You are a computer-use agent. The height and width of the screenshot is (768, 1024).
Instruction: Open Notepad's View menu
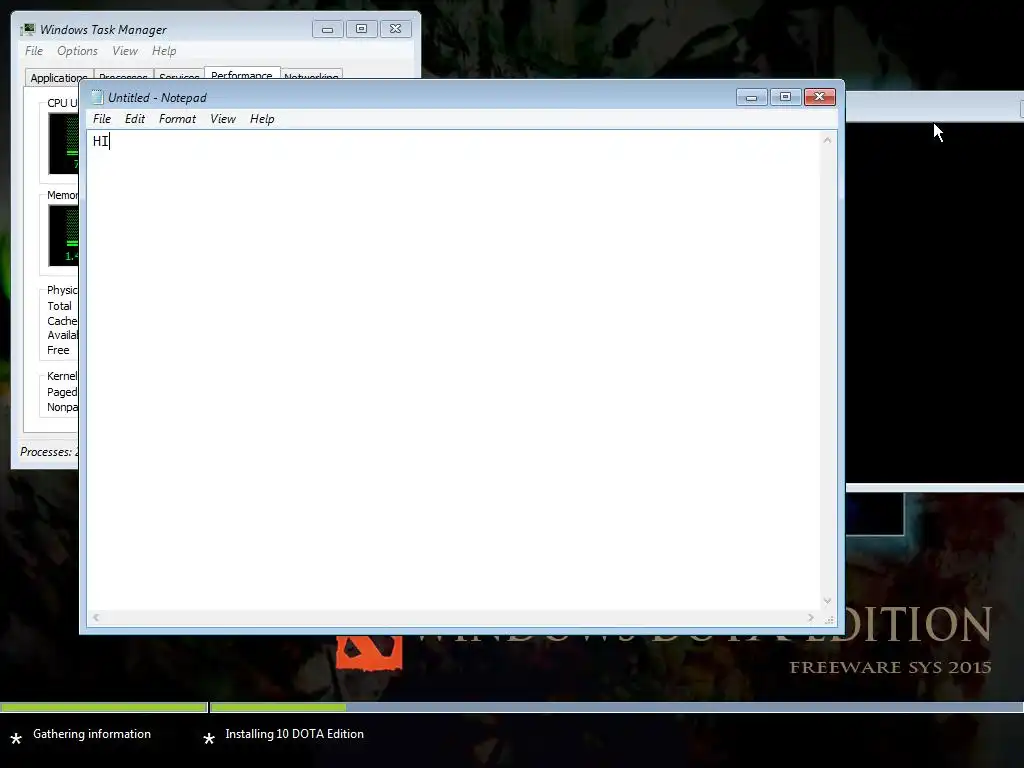coord(223,119)
